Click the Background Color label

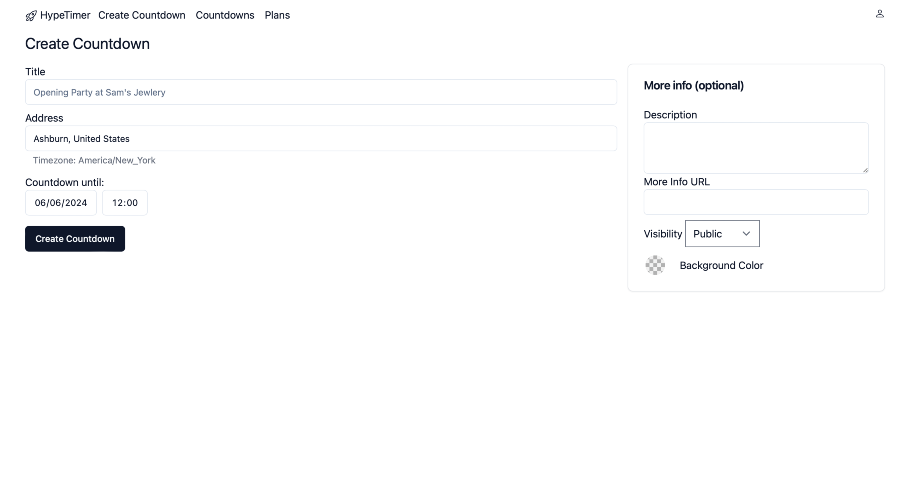click(x=721, y=266)
